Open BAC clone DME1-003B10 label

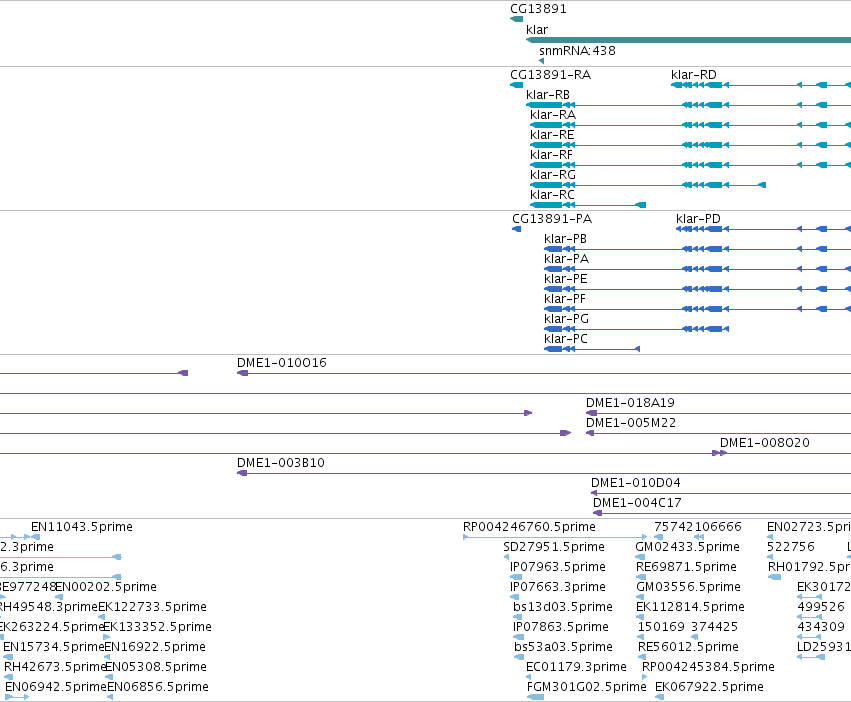point(281,464)
